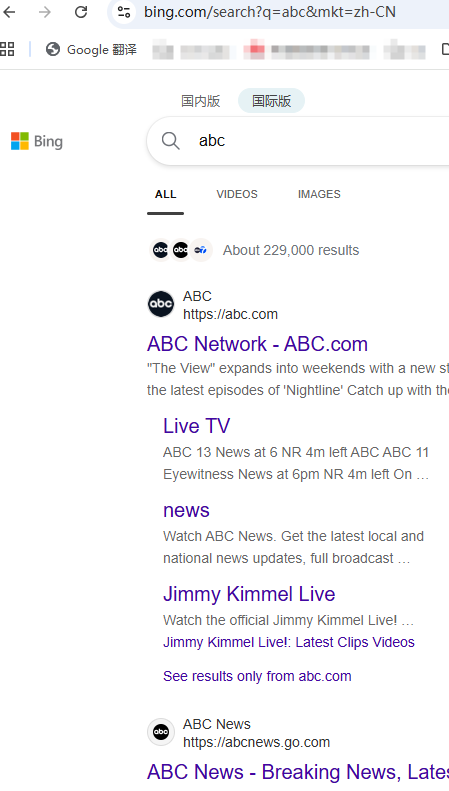This screenshot has height=791, width=449.
Task: Click the Watch ABC News description snippet
Action: (x=293, y=547)
